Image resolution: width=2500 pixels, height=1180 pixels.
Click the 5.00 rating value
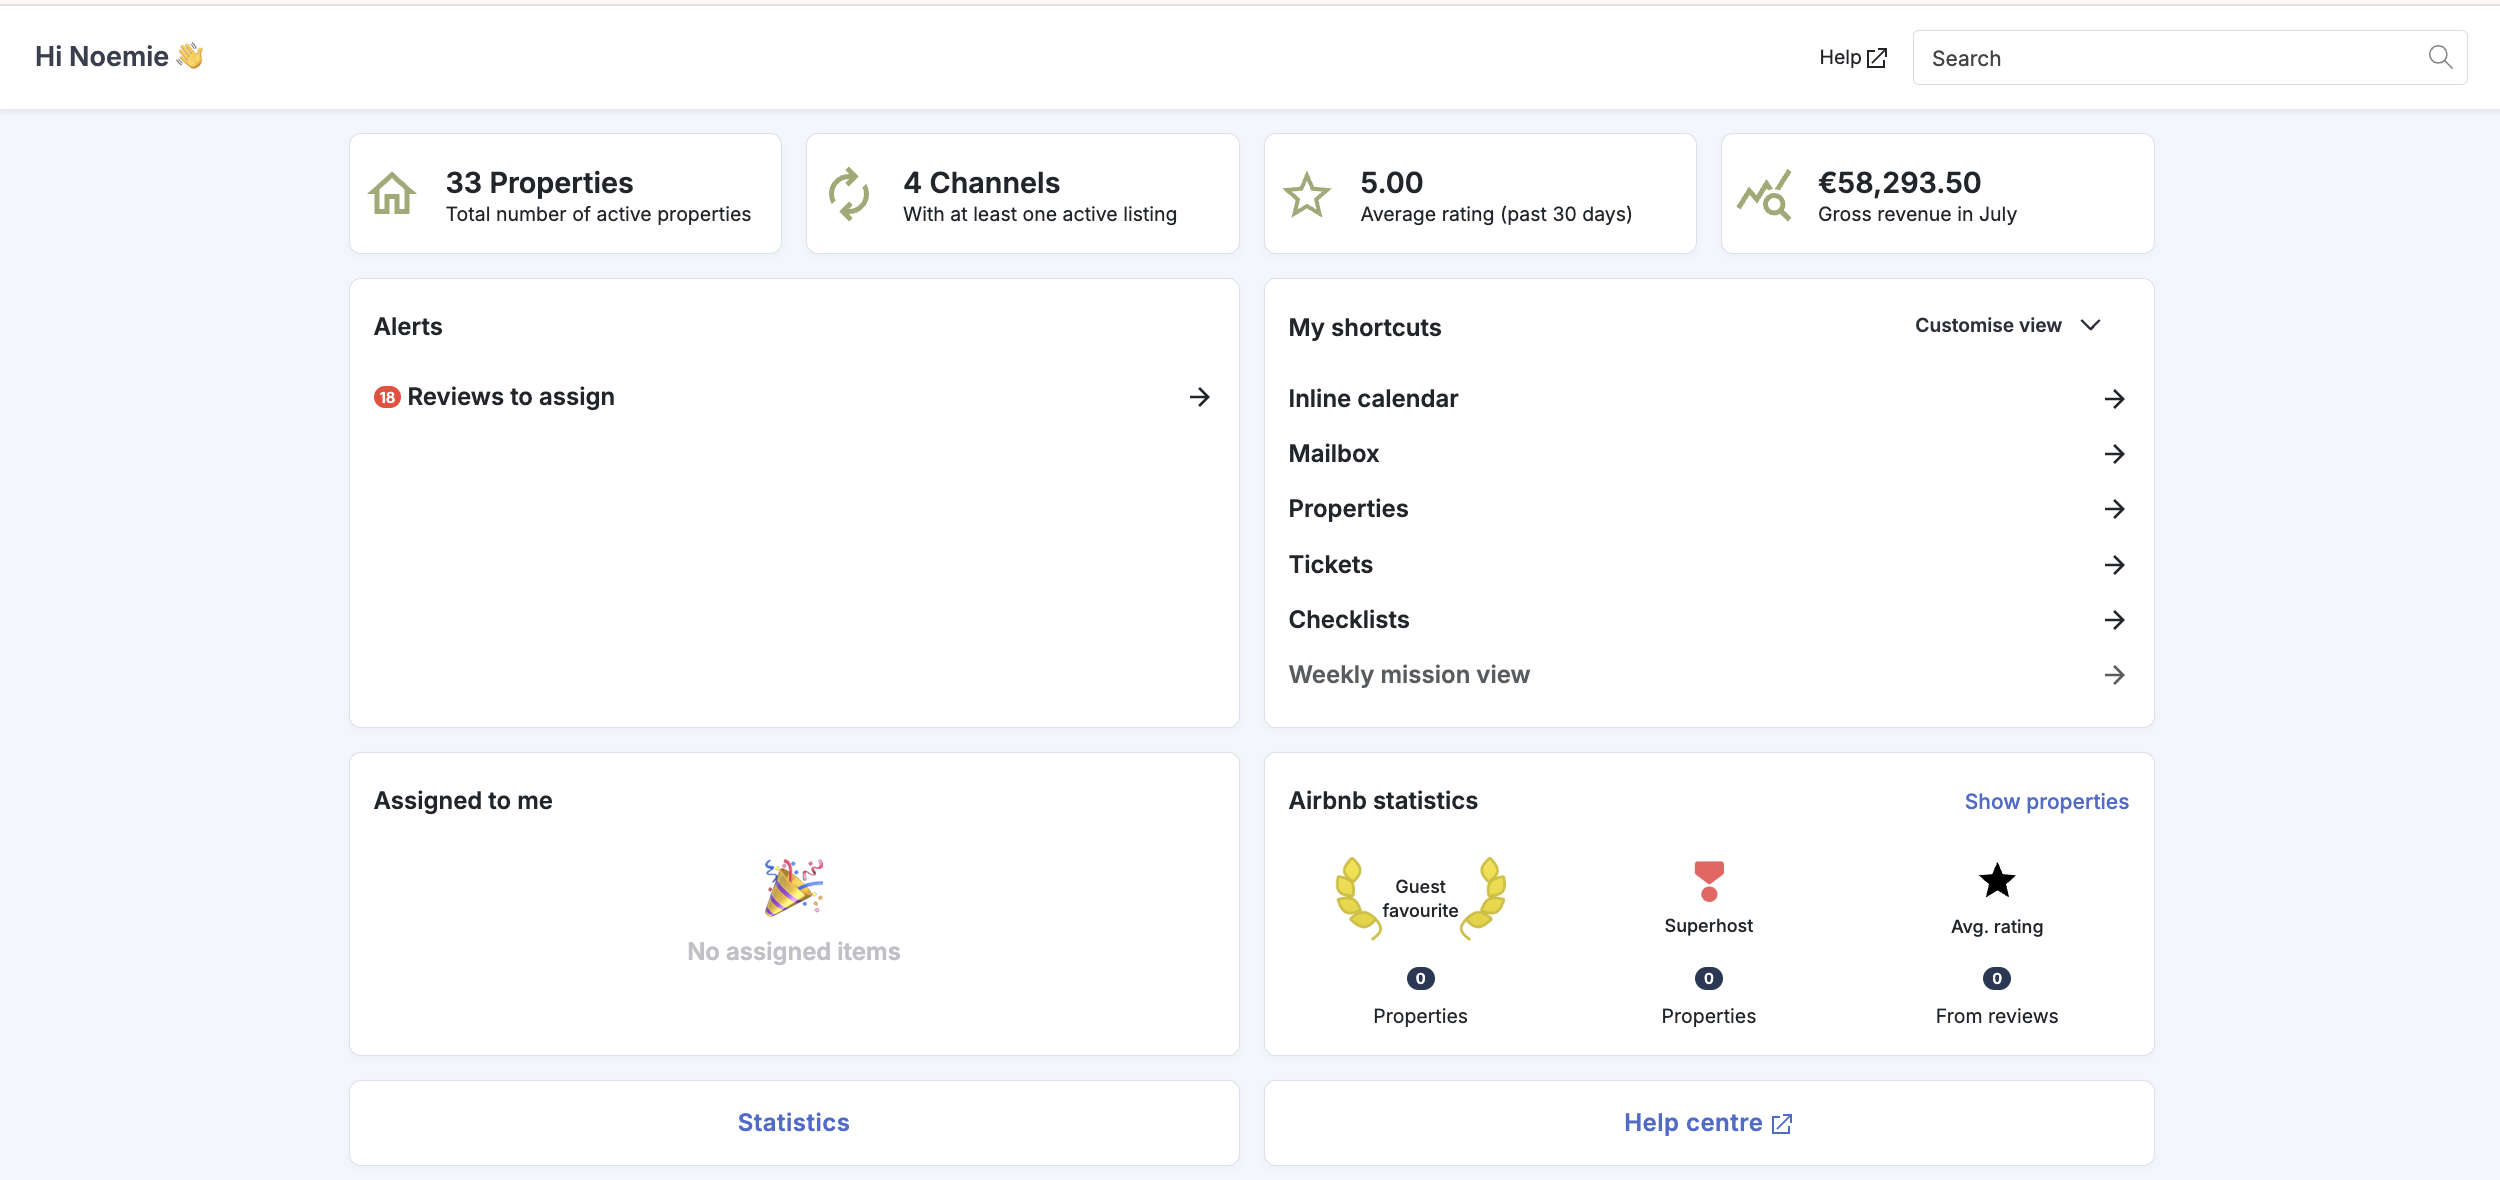(x=1391, y=182)
